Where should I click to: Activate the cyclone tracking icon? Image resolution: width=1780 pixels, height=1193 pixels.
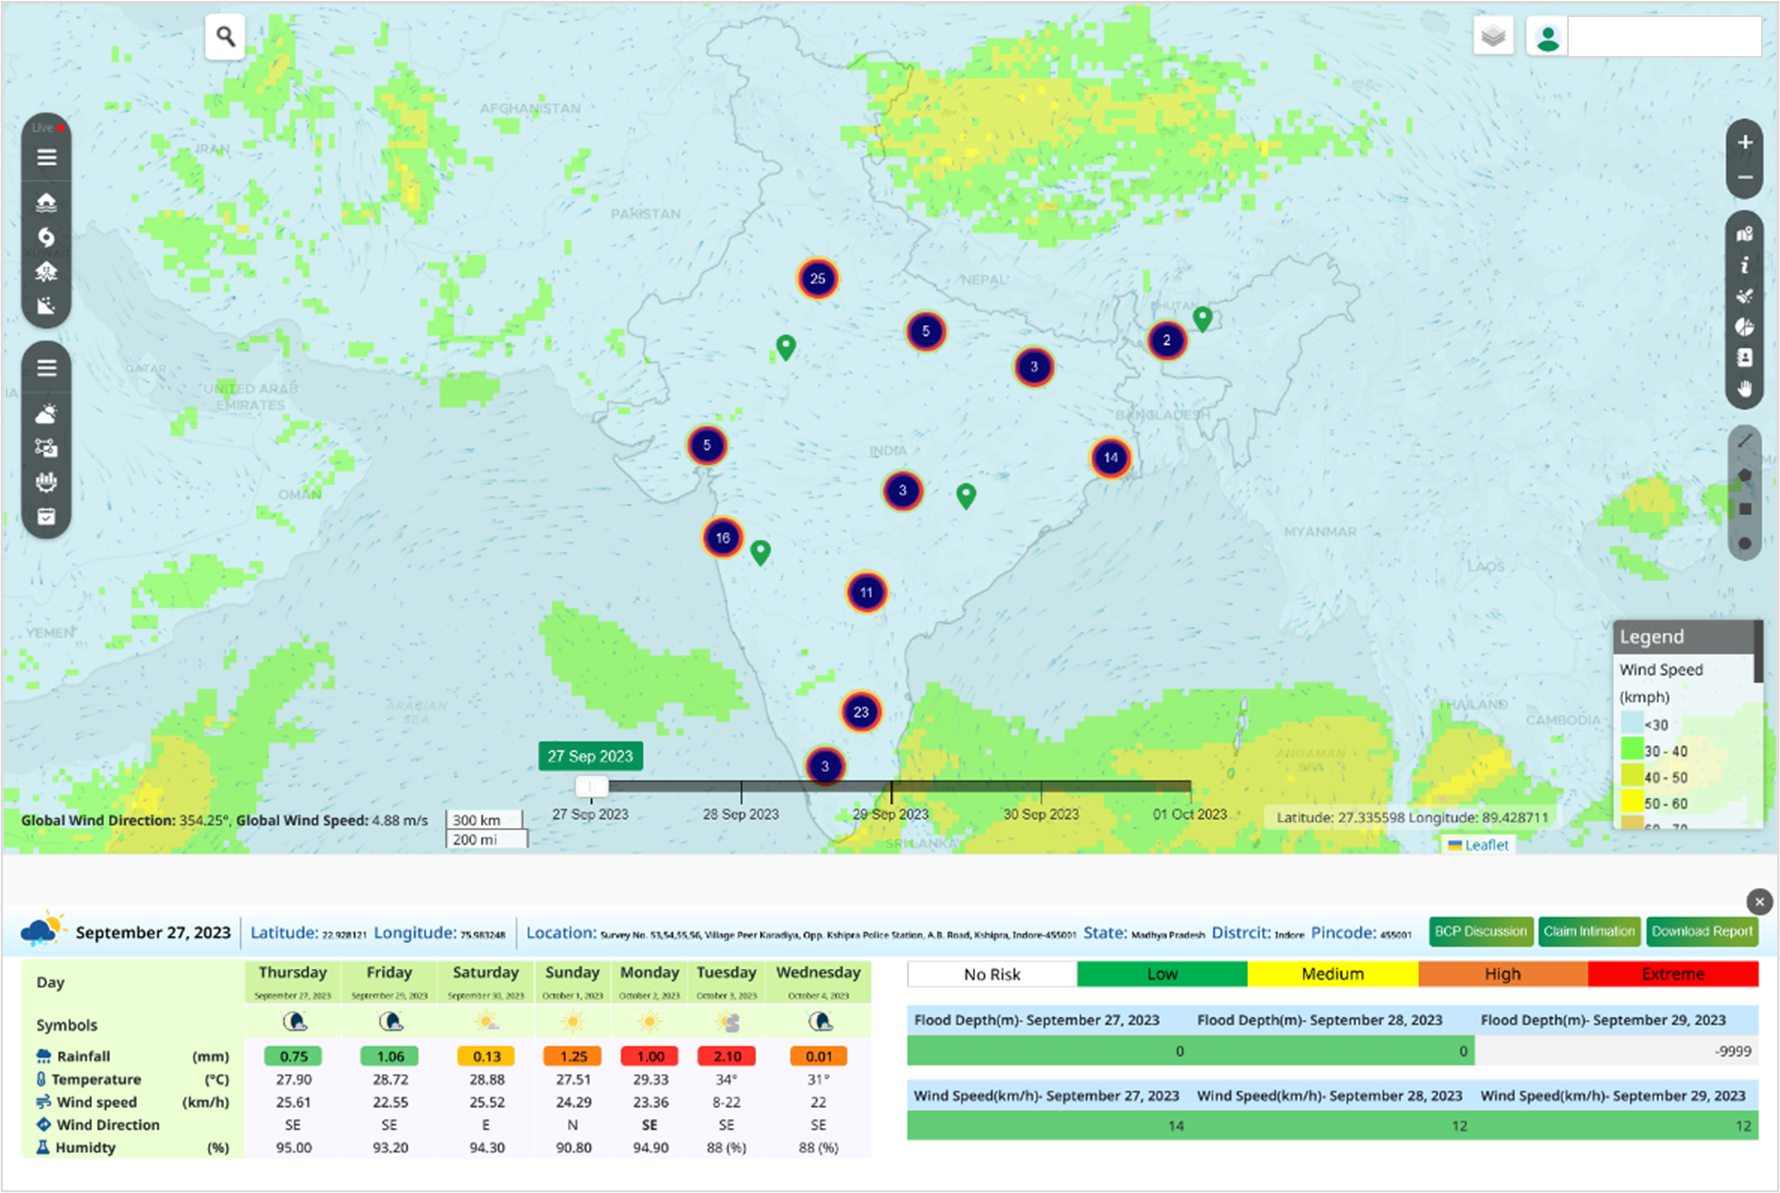46,237
